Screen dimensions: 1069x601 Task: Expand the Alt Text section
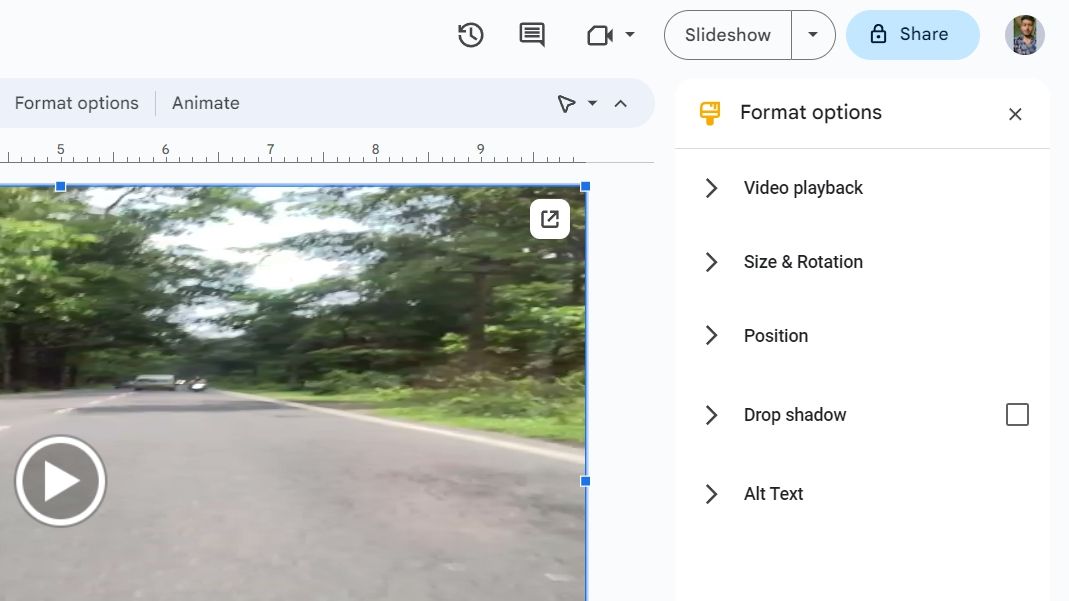(711, 493)
